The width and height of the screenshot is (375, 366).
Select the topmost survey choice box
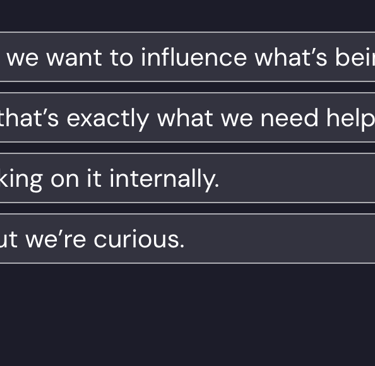tap(187, 57)
